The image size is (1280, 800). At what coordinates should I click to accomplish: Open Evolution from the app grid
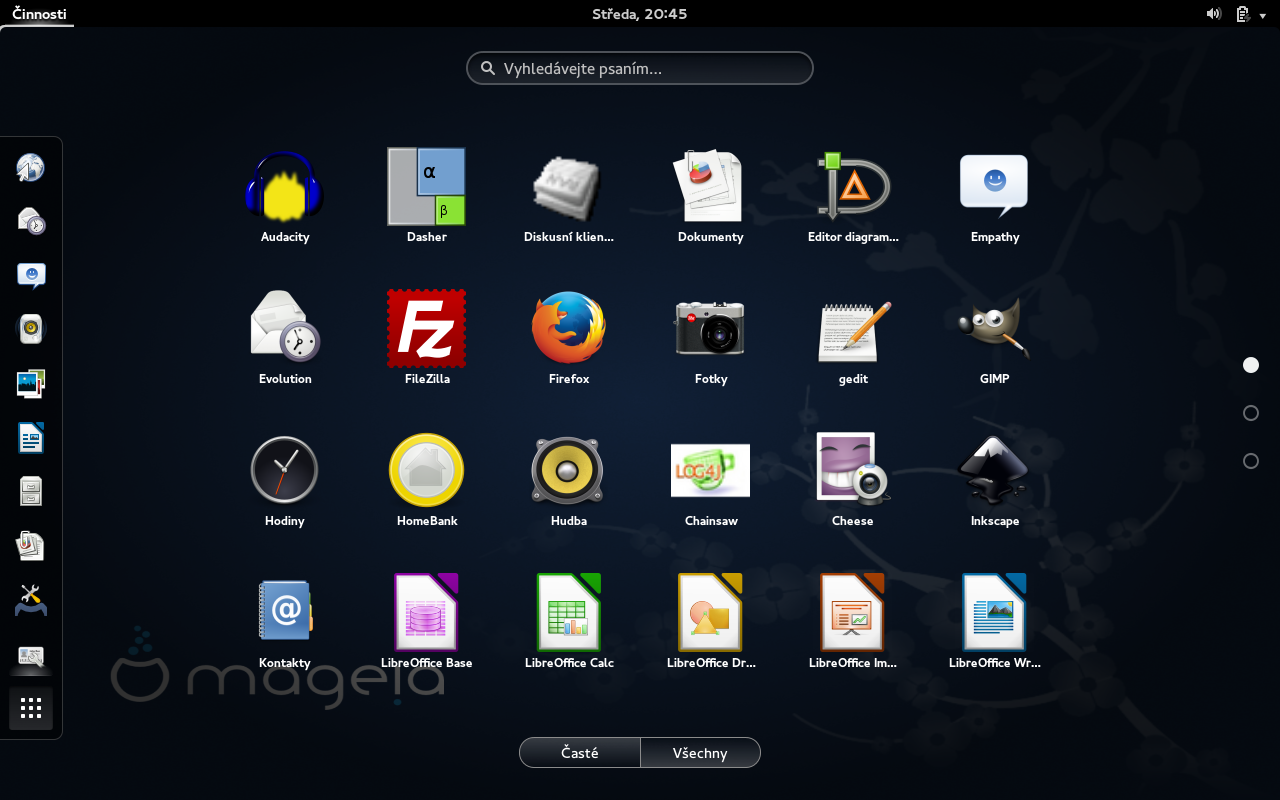coord(285,328)
